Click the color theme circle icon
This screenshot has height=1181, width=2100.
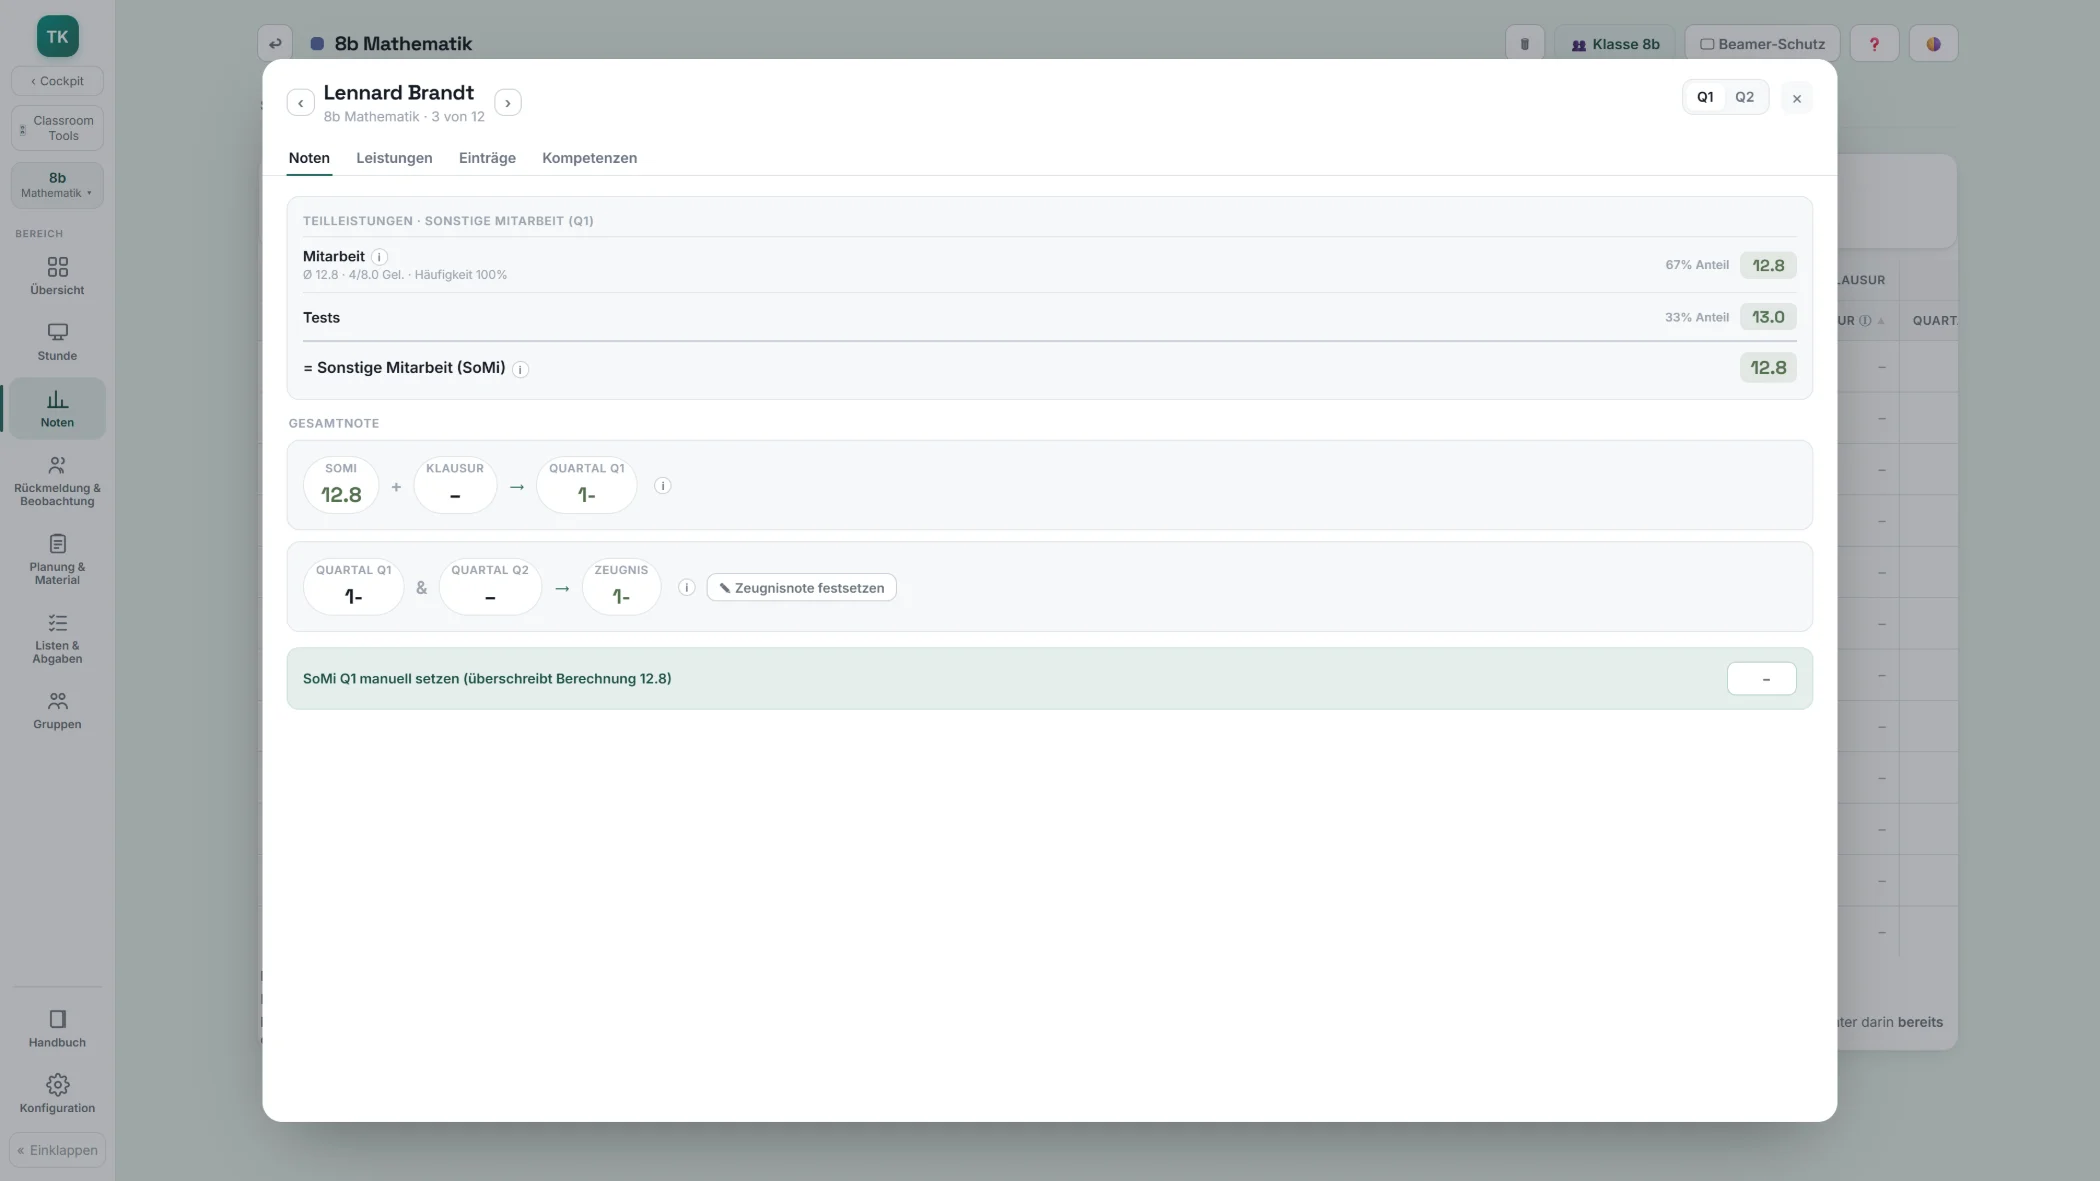pos(1933,44)
